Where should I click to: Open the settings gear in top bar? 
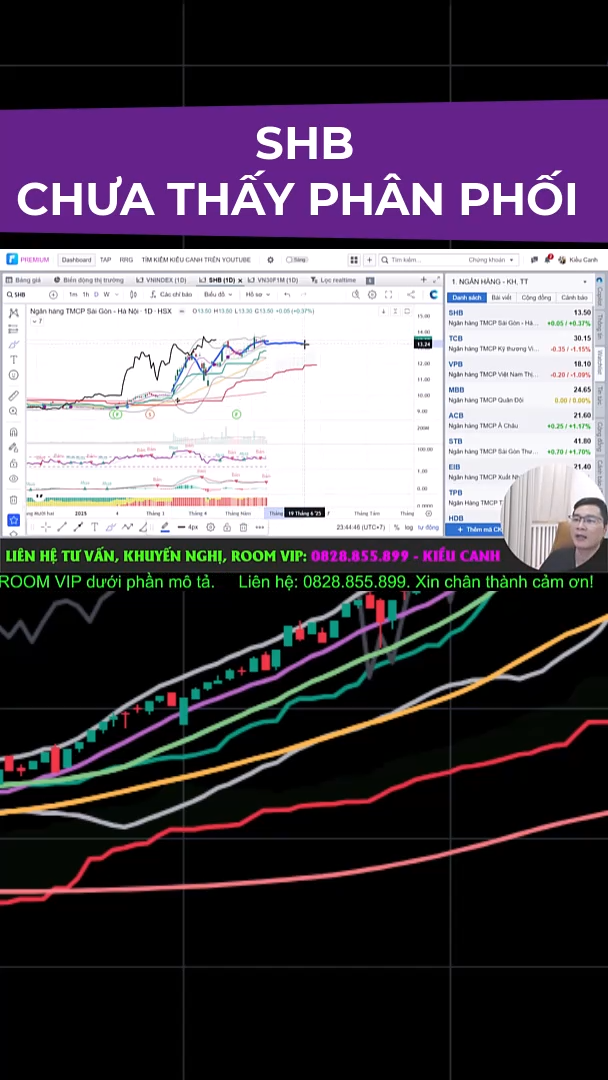tap(271, 260)
